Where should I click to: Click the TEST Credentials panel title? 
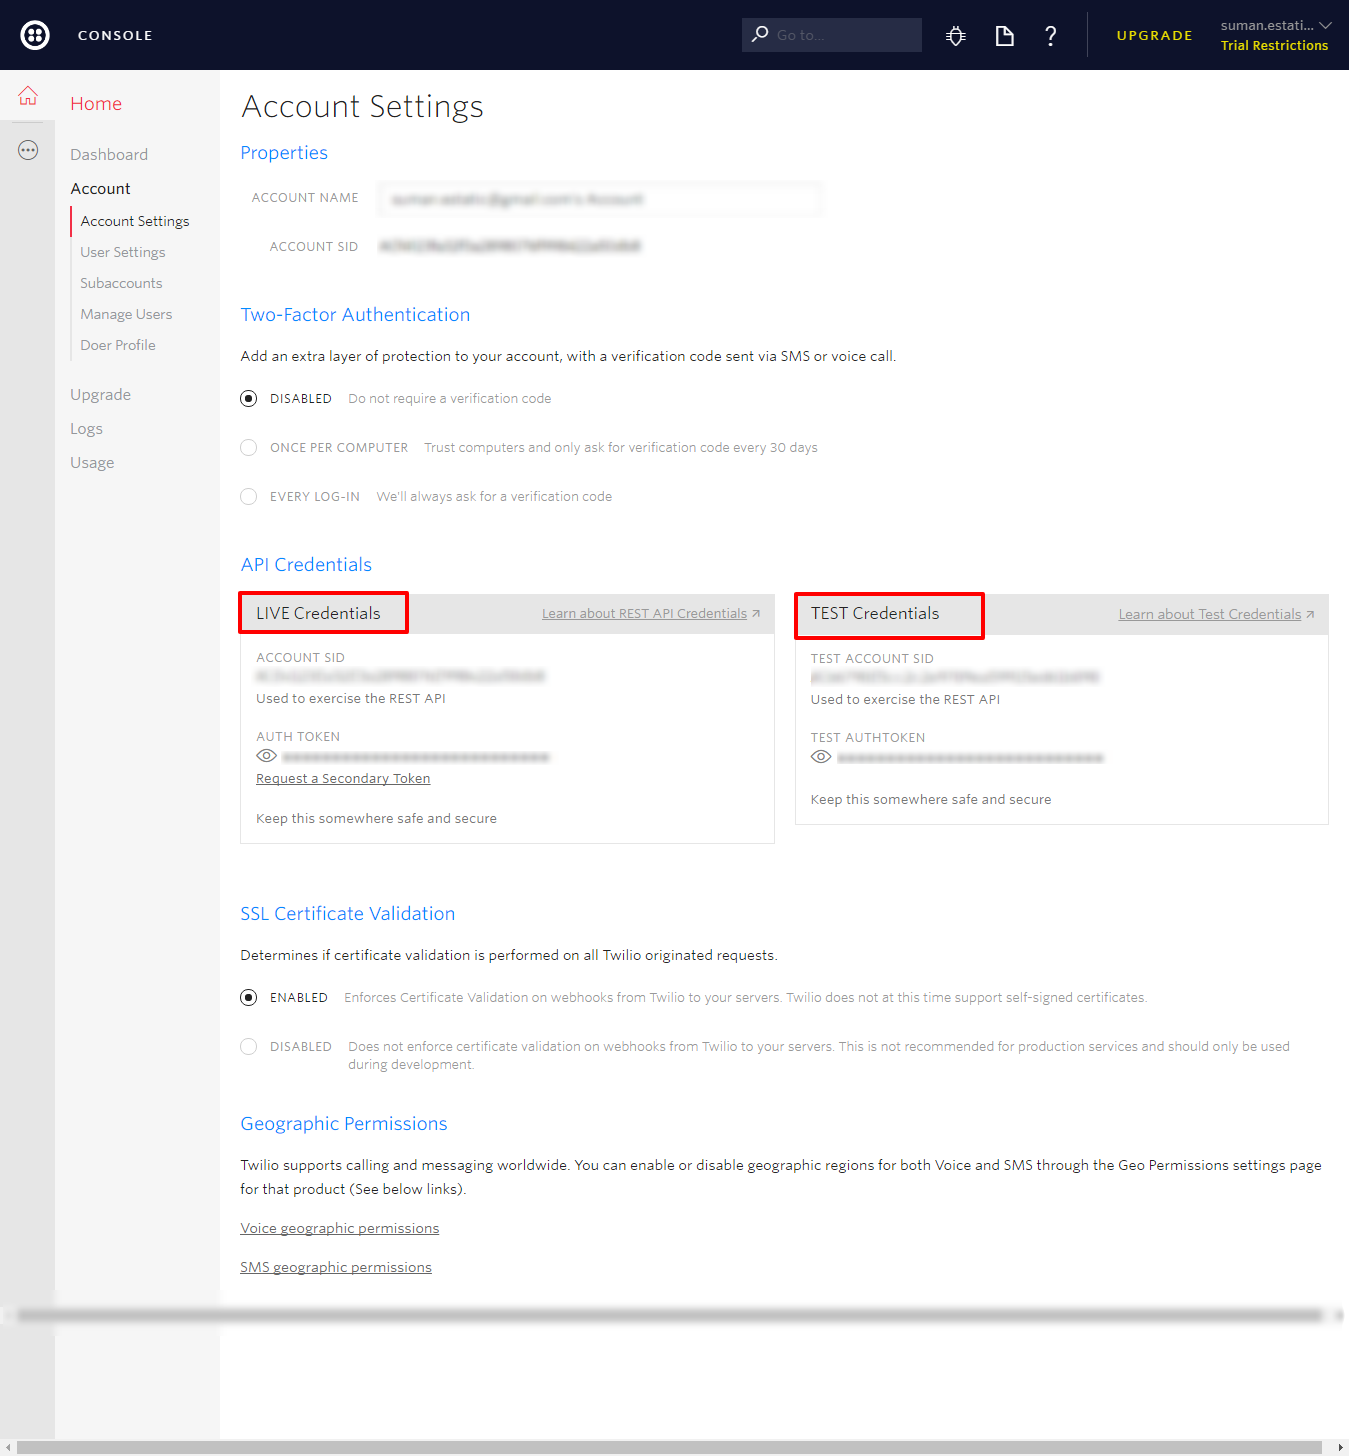click(875, 613)
